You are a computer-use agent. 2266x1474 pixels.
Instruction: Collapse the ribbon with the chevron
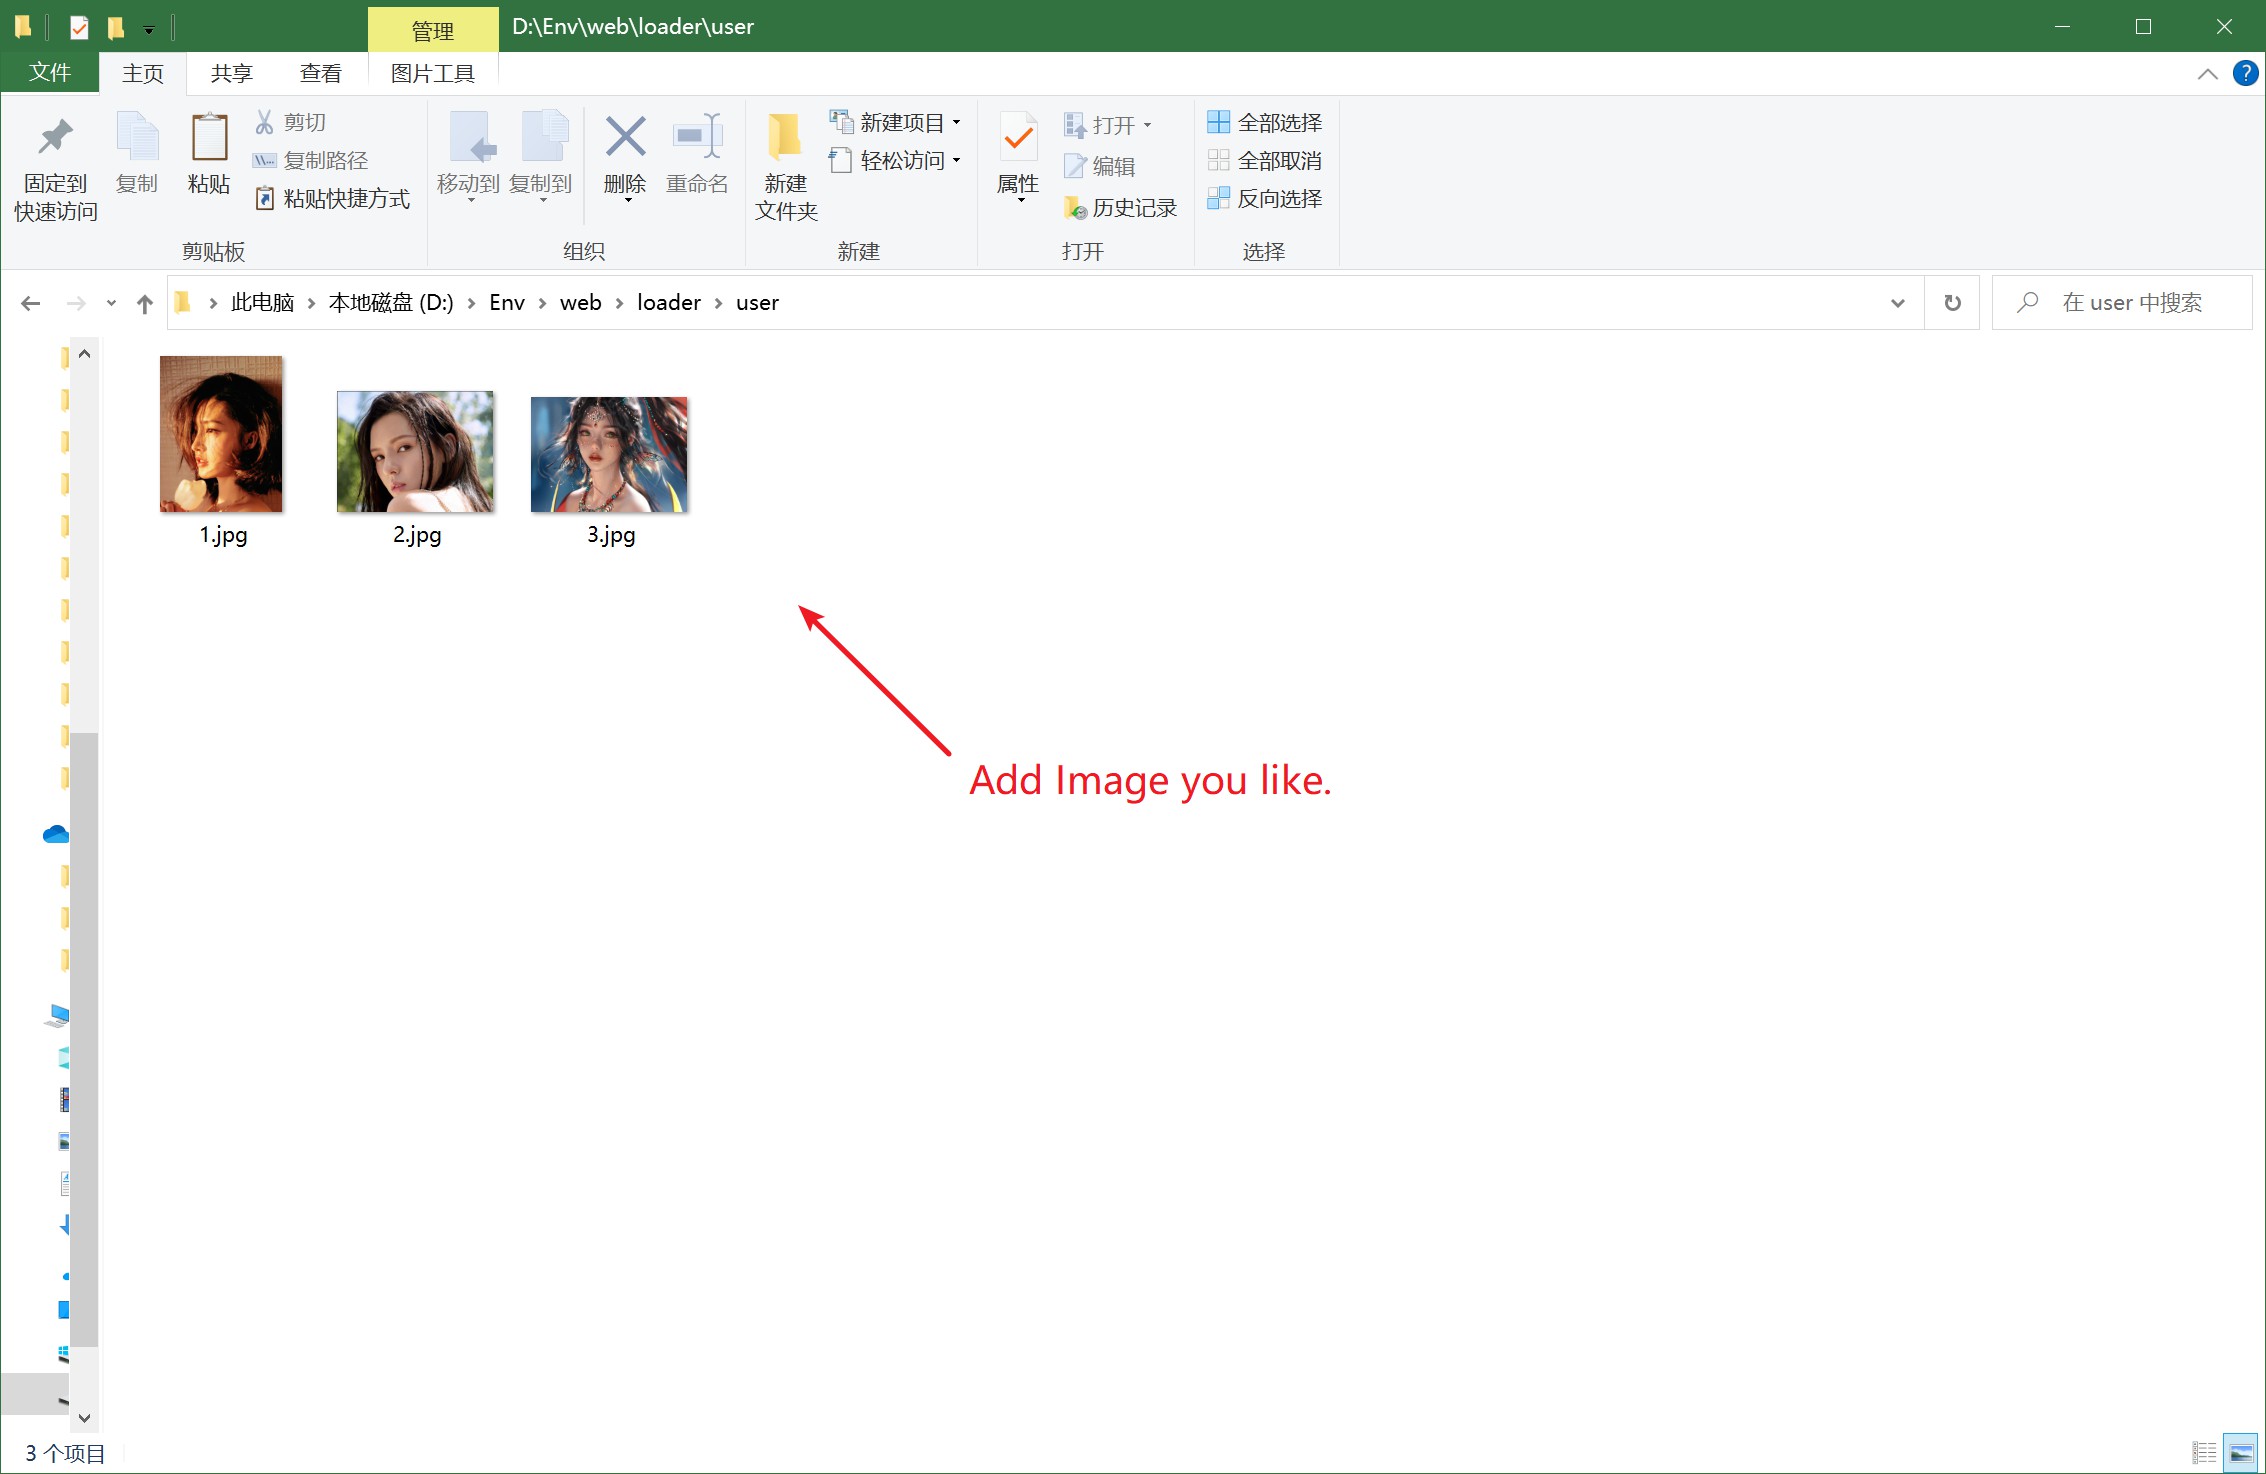tap(2207, 74)
